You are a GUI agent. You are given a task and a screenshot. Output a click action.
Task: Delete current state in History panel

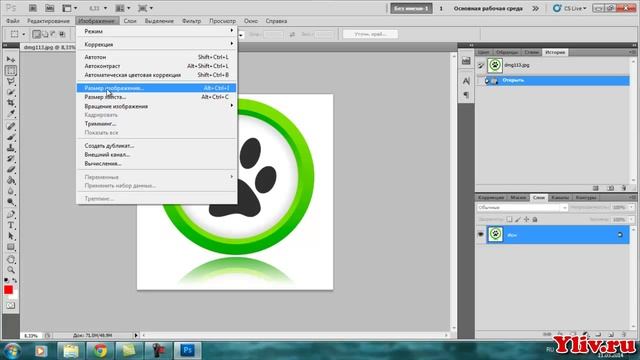(623, 188)
